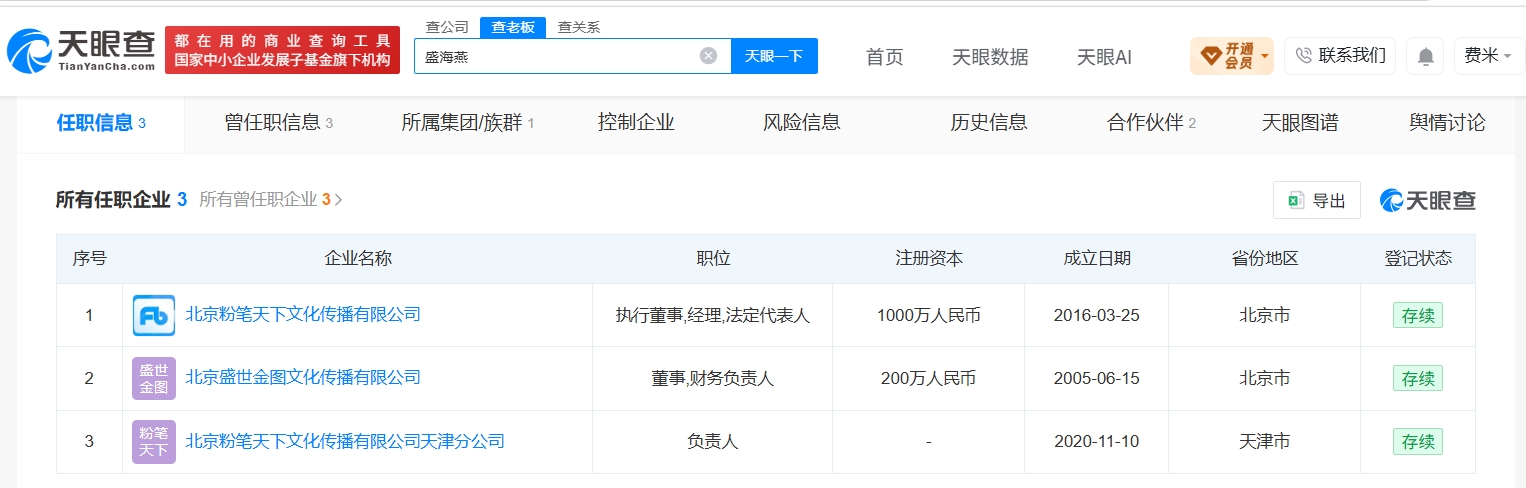The width and height of the screenshot is (1526, 488).
Task: Click the 联系我们 phone button
Action: pyautogui.click(x=1340, y=56)
